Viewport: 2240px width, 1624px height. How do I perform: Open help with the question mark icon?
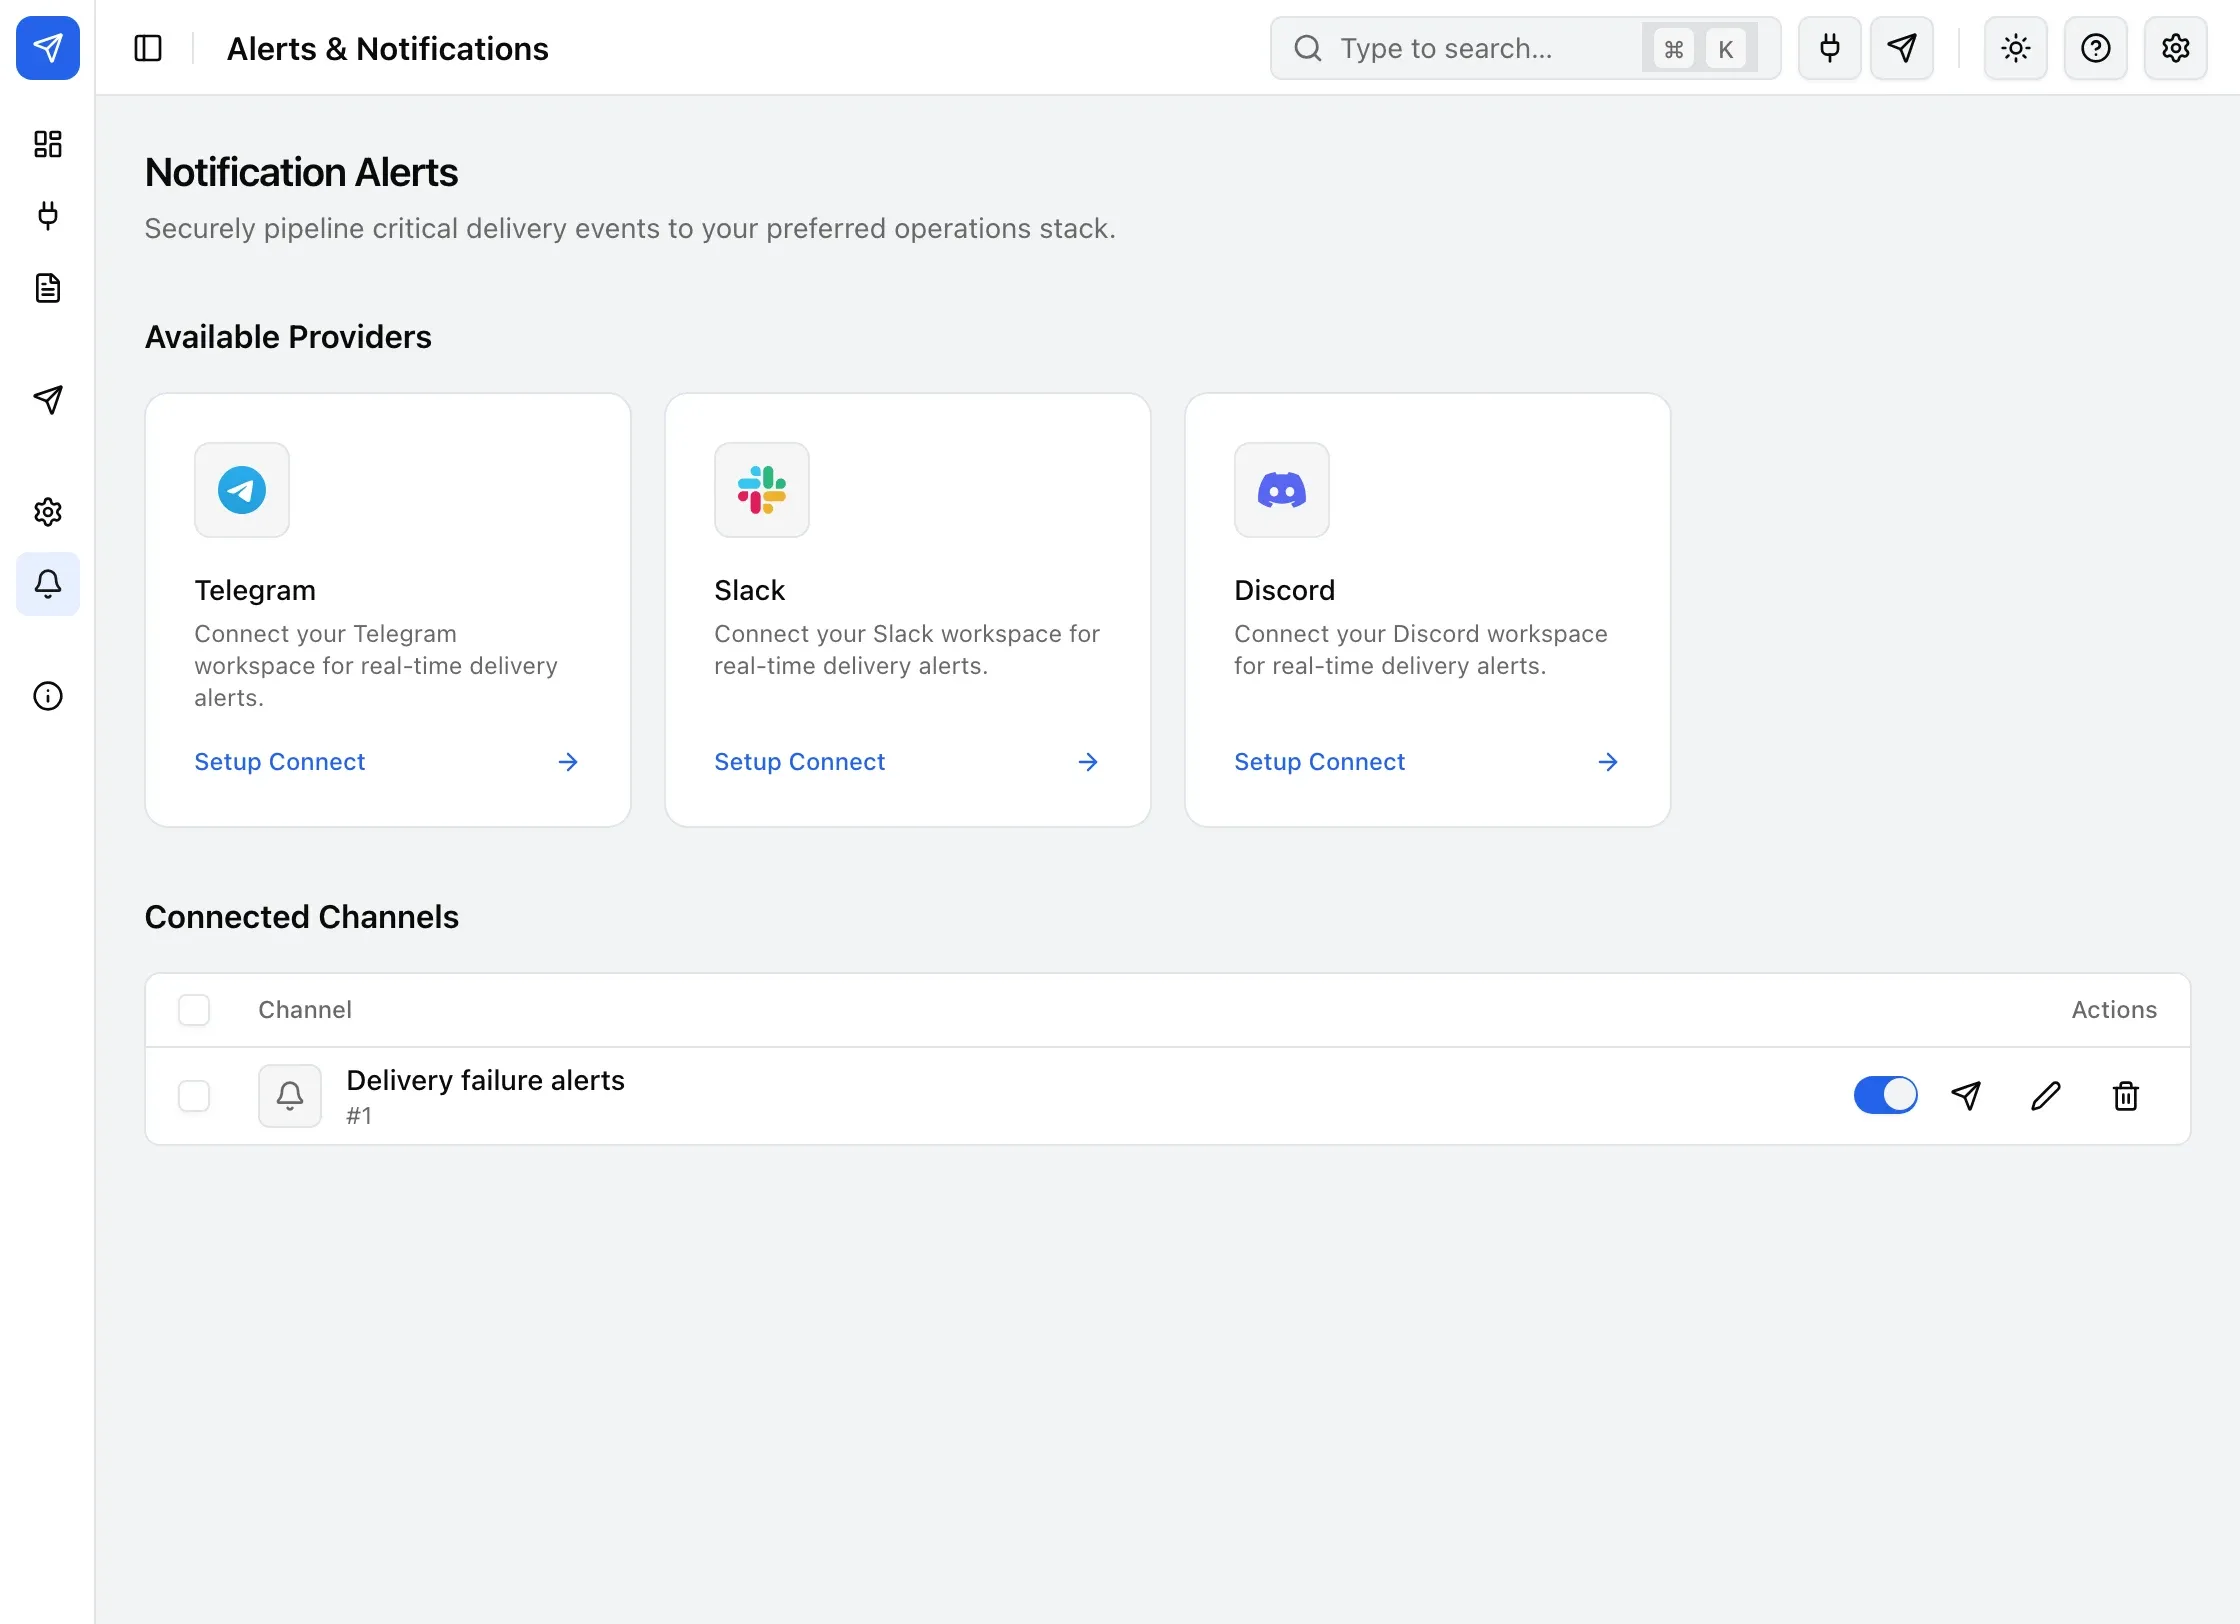click(2096, 48)
